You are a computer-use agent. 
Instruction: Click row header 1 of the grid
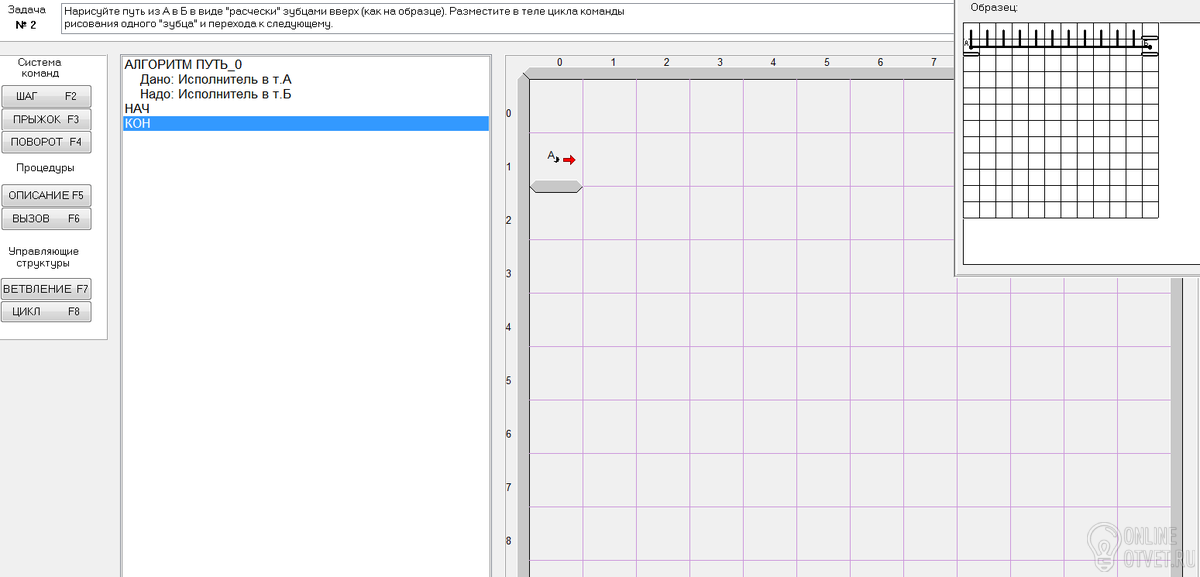509,167
